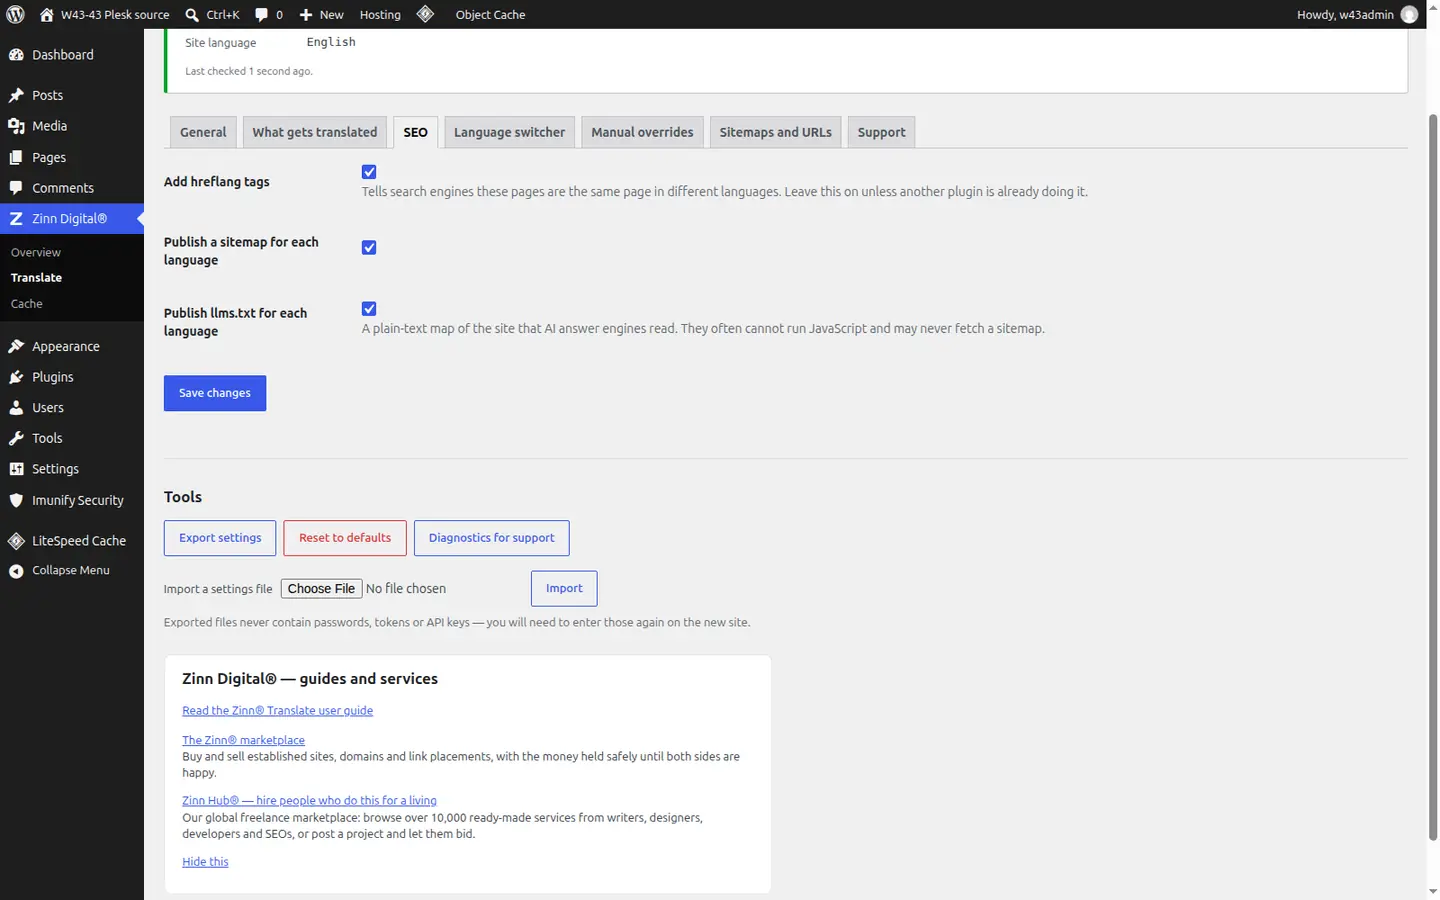The width and height of the screenshot is (1440, 900).
Task: Click the plus New icon
Action: coord(306,14)
